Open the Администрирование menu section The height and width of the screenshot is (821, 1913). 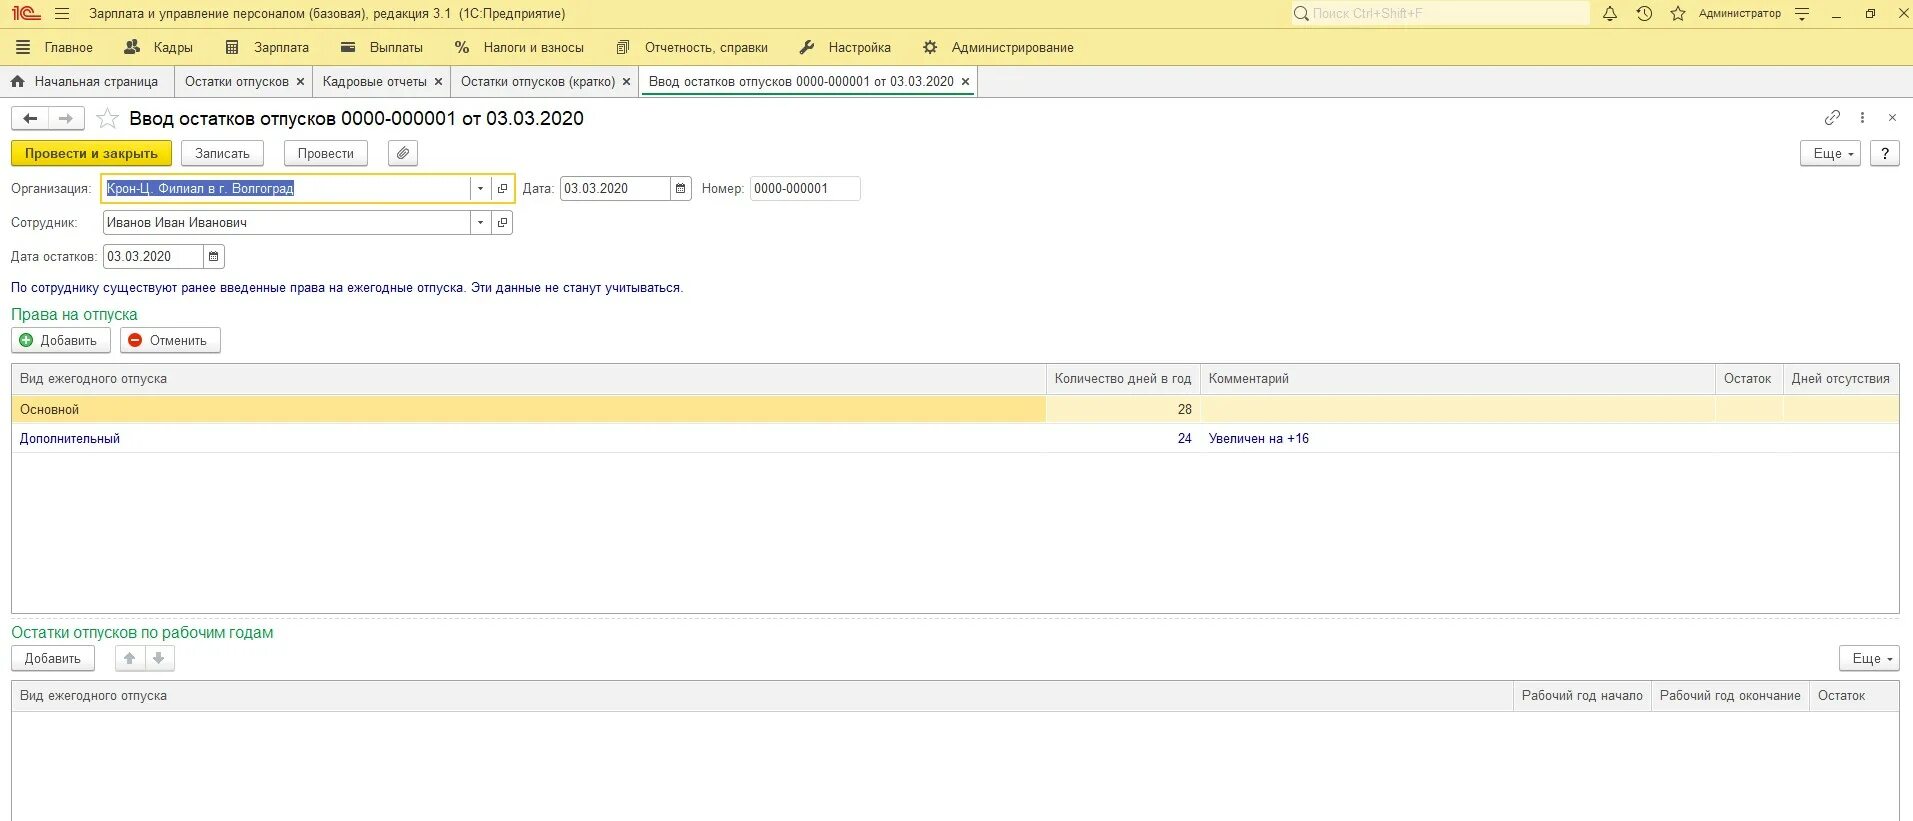tap(998, 47)
